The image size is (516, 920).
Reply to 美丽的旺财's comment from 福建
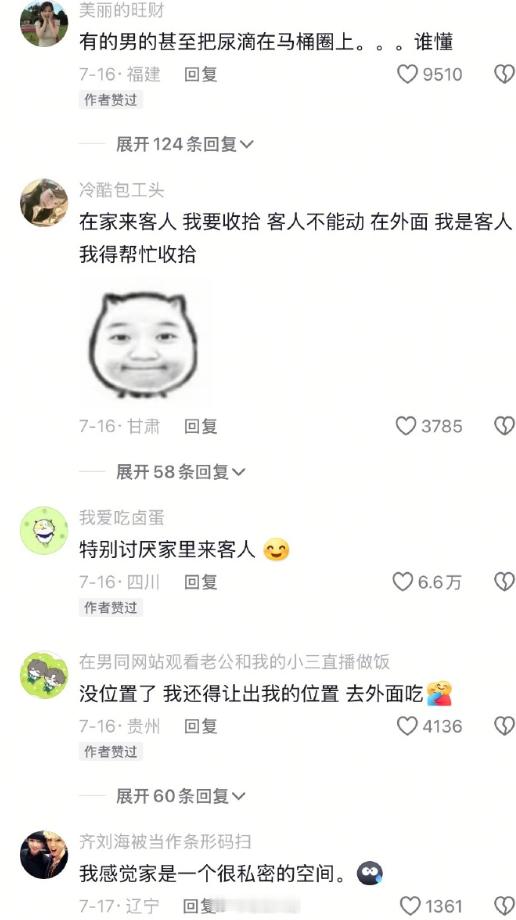click(x=201, y=74)
